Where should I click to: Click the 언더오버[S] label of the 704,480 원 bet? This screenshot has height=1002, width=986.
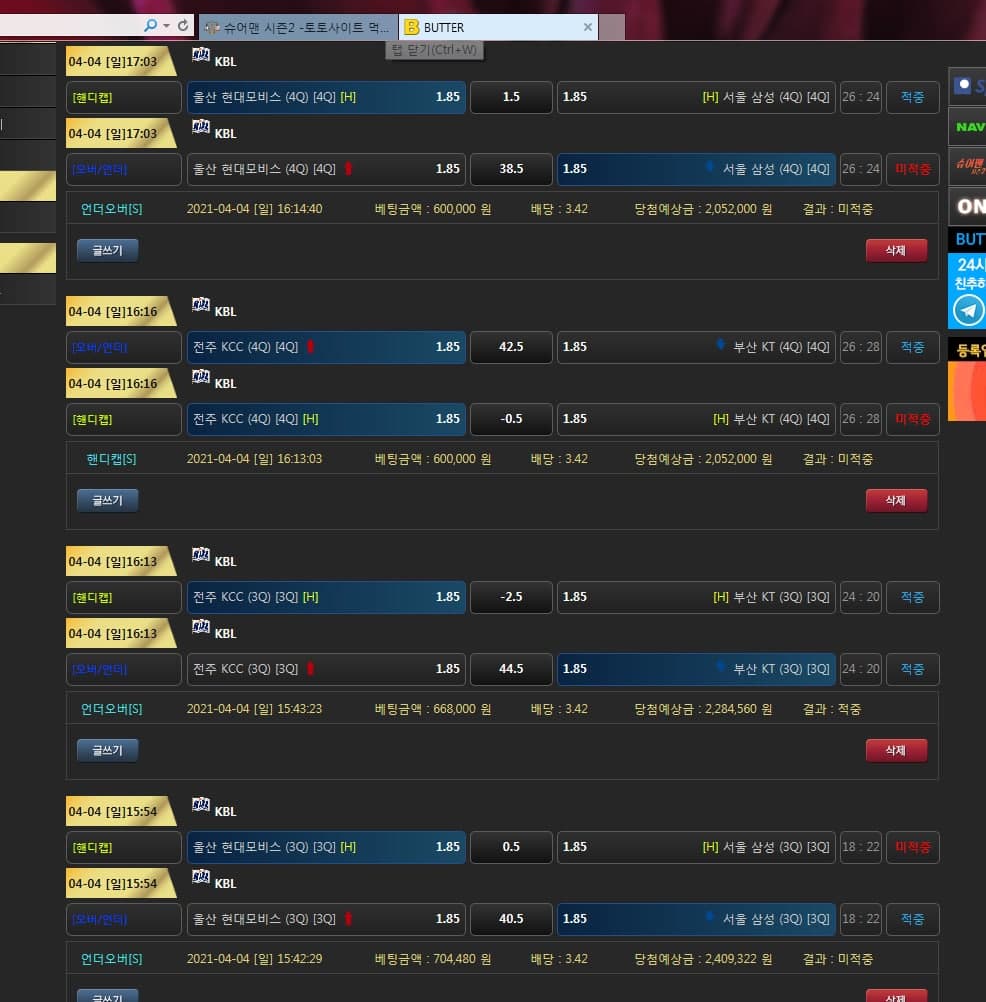coord(112,959)
